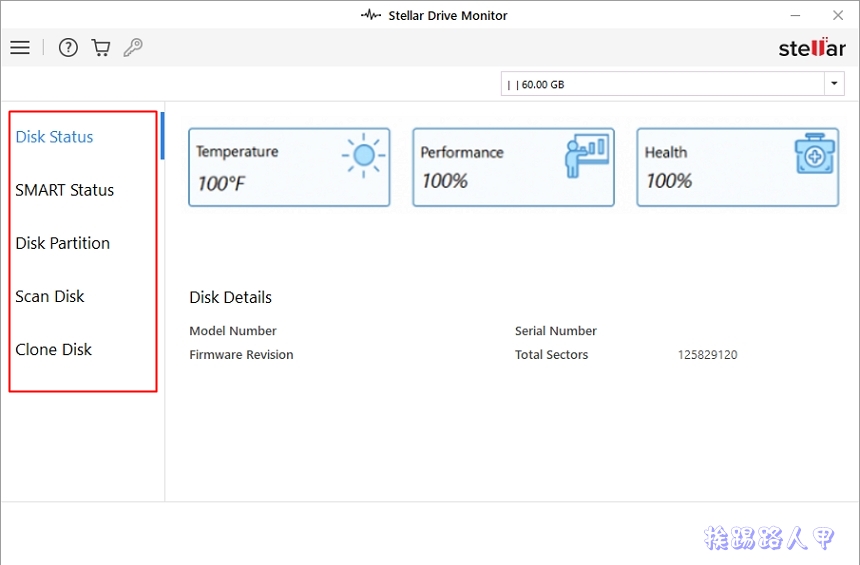Click the Disk Details heading
This screenshot has height=565, width=860.
230,297
